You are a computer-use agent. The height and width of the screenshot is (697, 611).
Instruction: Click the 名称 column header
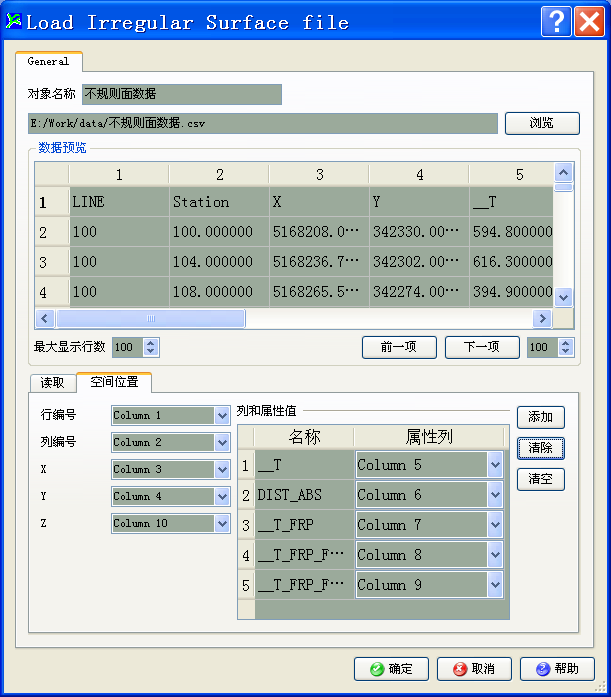click(x=304, y=437)
